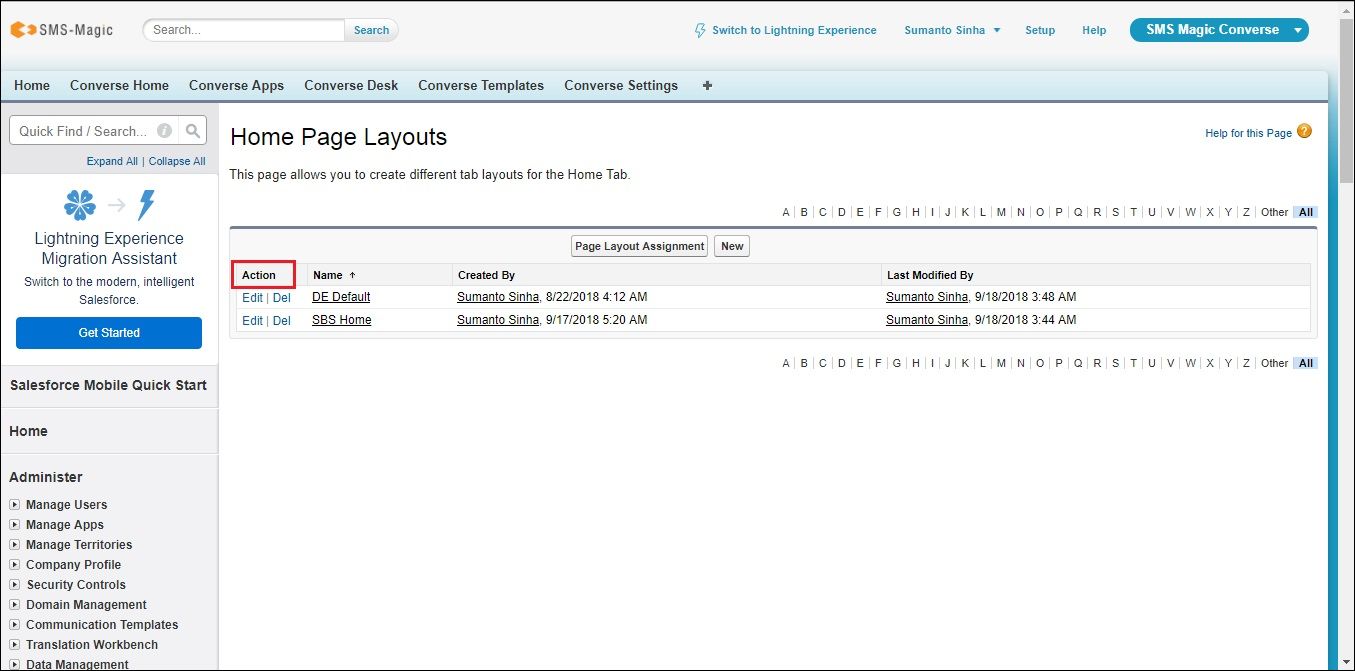Expand the Manage Territories section
Image resolution: width=1355 pixels, height=671 pixels.
pos(15,545)
